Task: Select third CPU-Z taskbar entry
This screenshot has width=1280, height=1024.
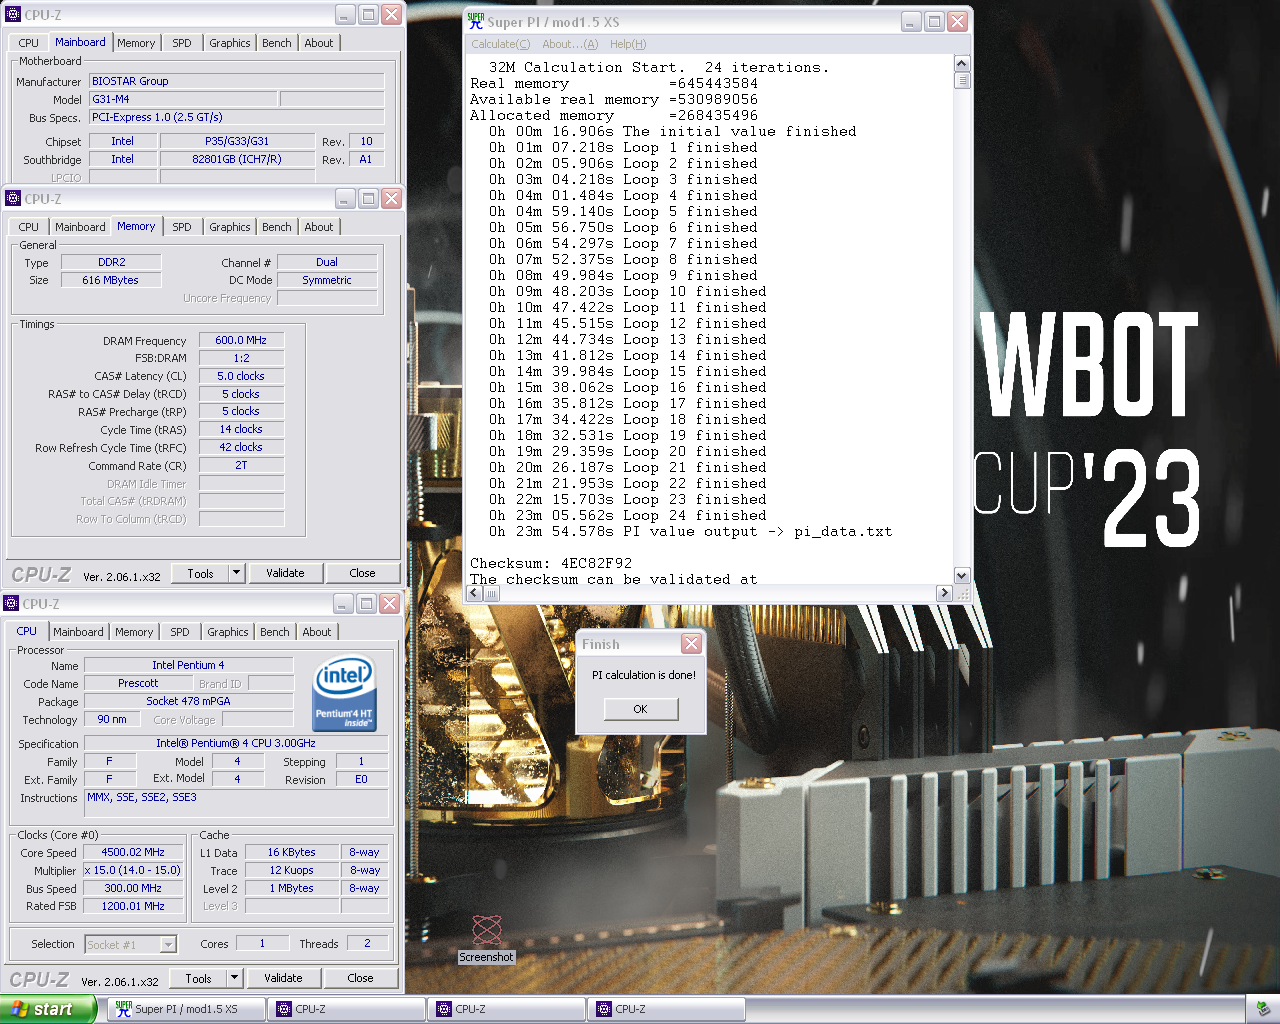Action: point(666,1009)
